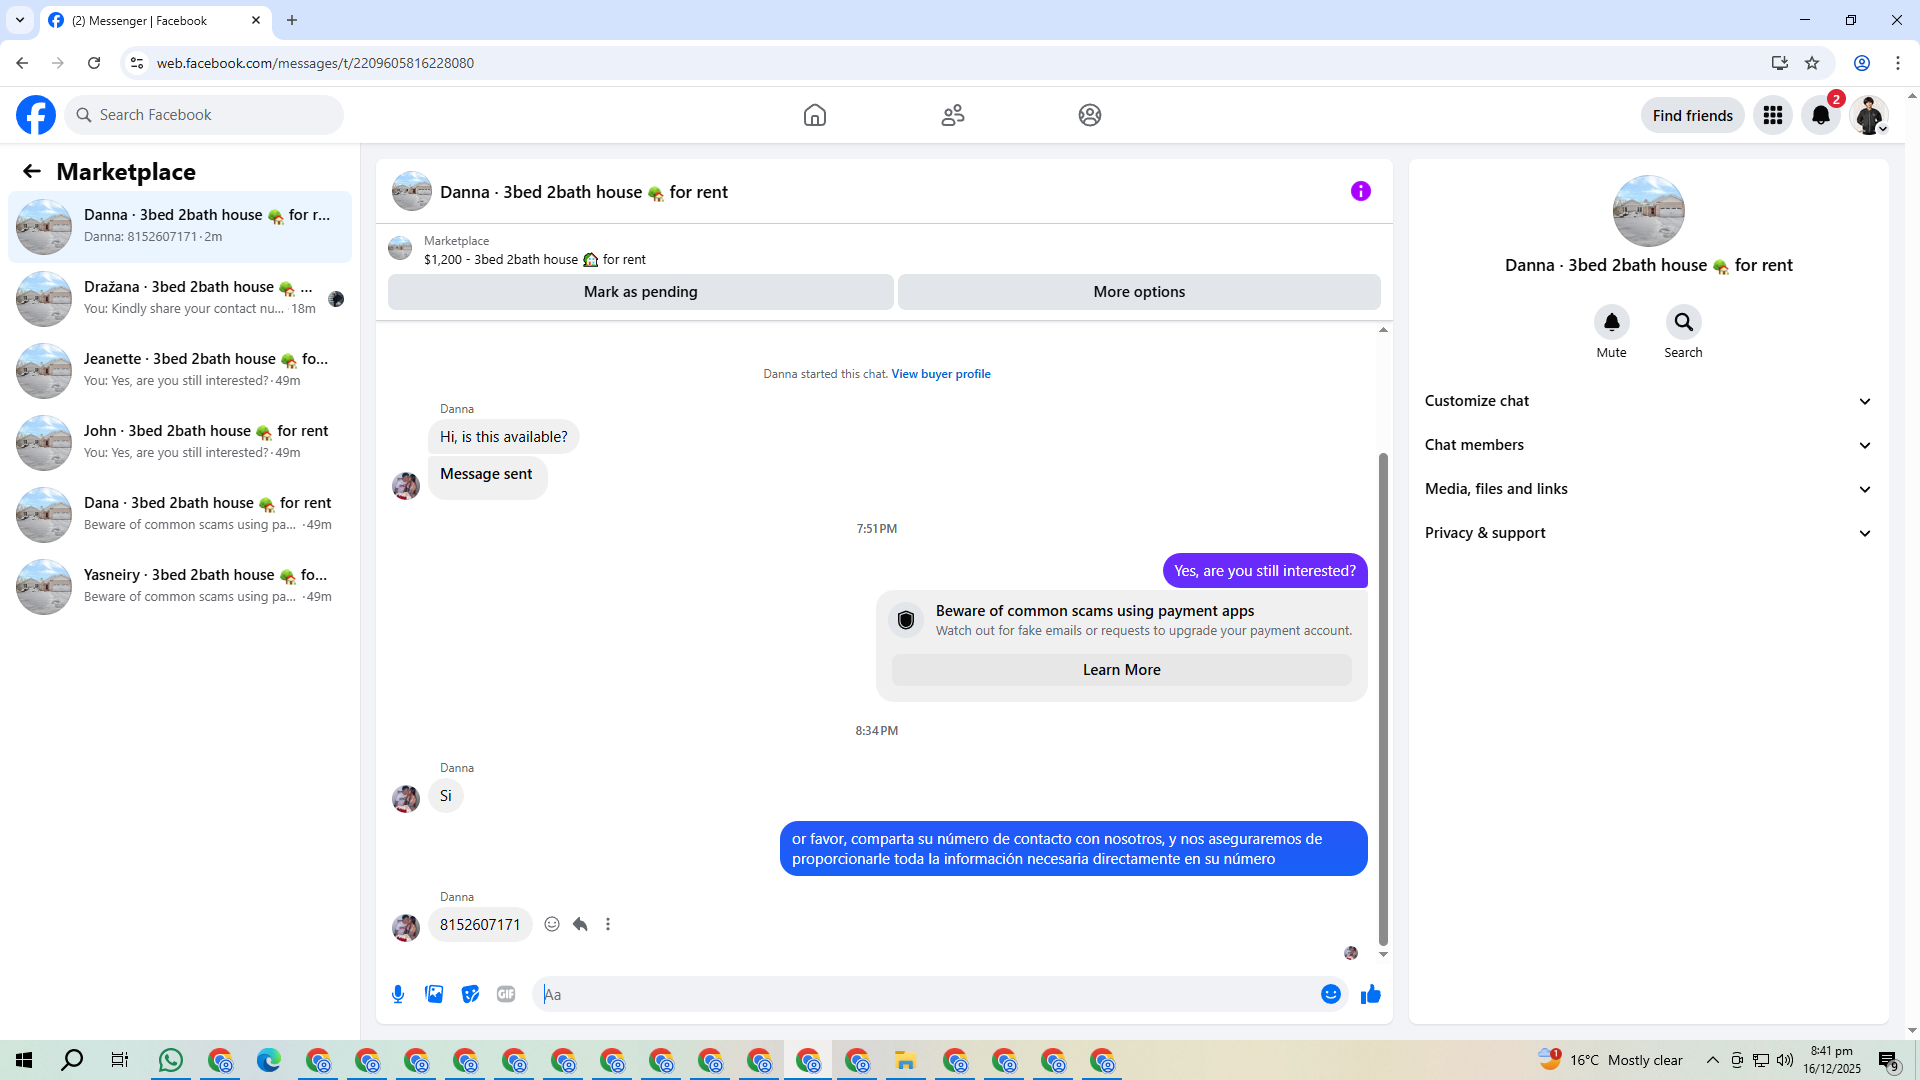Expand Customize chat section

[1649, 401]
